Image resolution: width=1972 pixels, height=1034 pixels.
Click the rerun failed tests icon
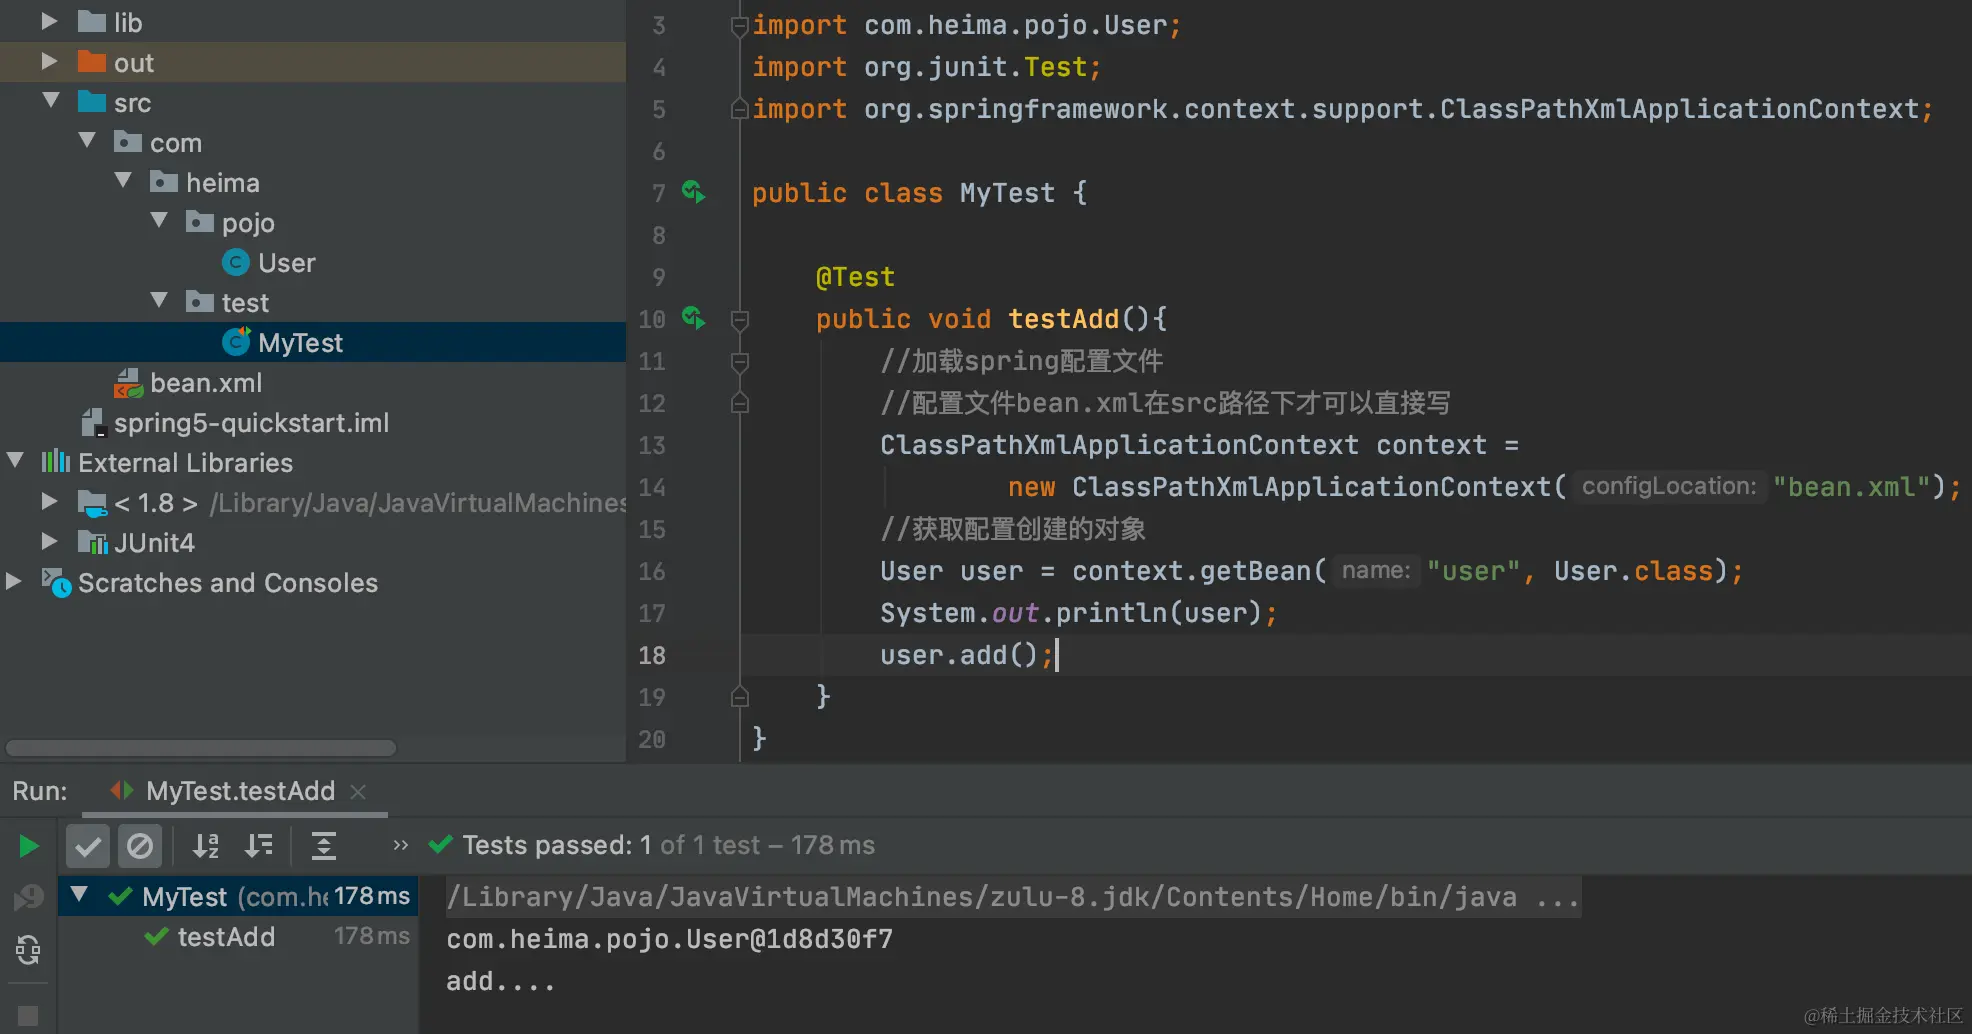click(29, 897)
